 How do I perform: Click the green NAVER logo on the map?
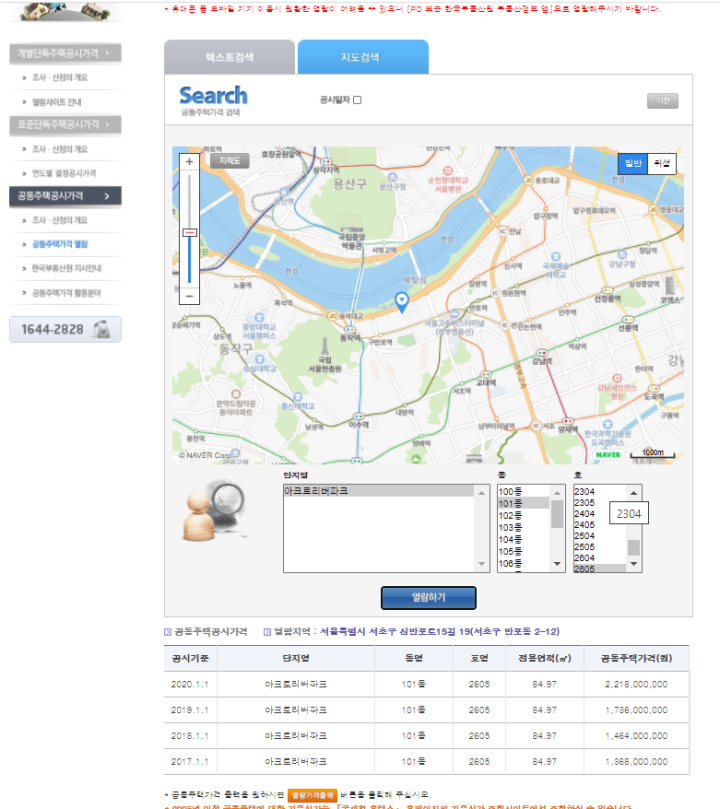pos(608,455)
